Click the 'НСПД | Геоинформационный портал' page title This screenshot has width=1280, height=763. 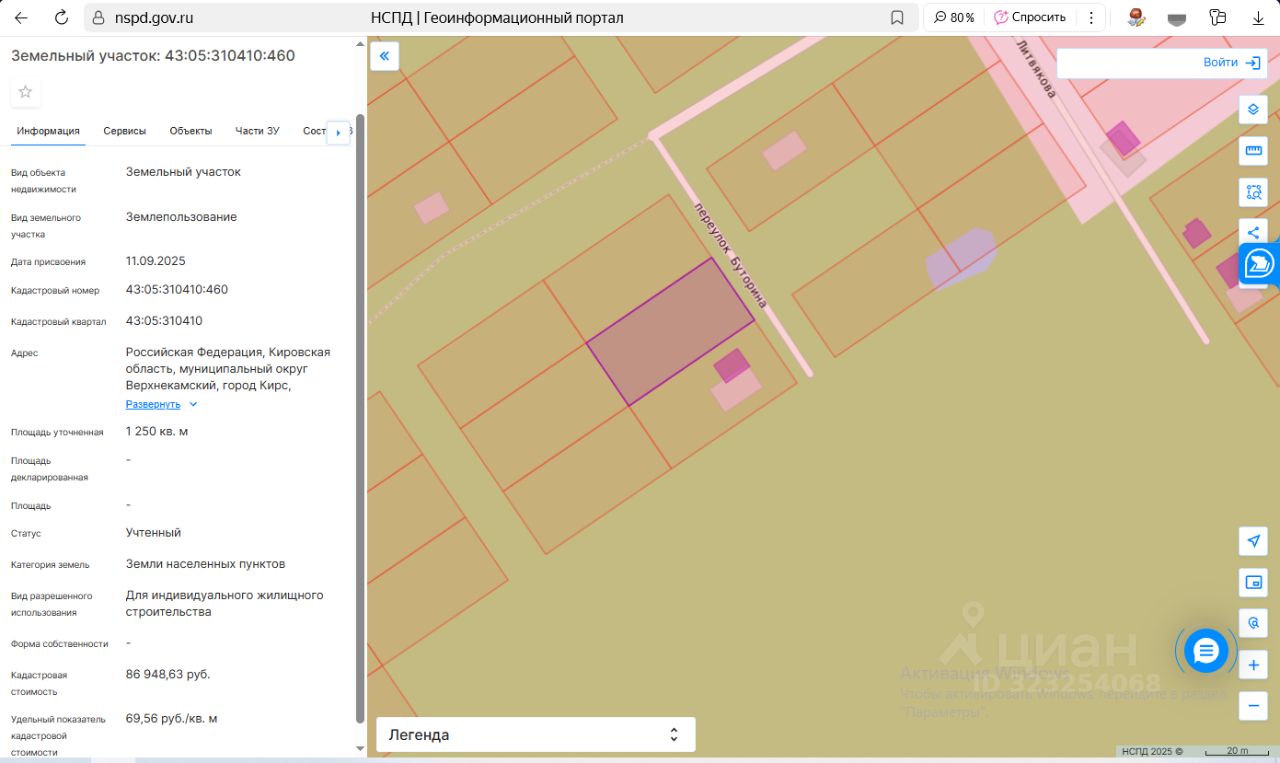[x=497, y=18]
